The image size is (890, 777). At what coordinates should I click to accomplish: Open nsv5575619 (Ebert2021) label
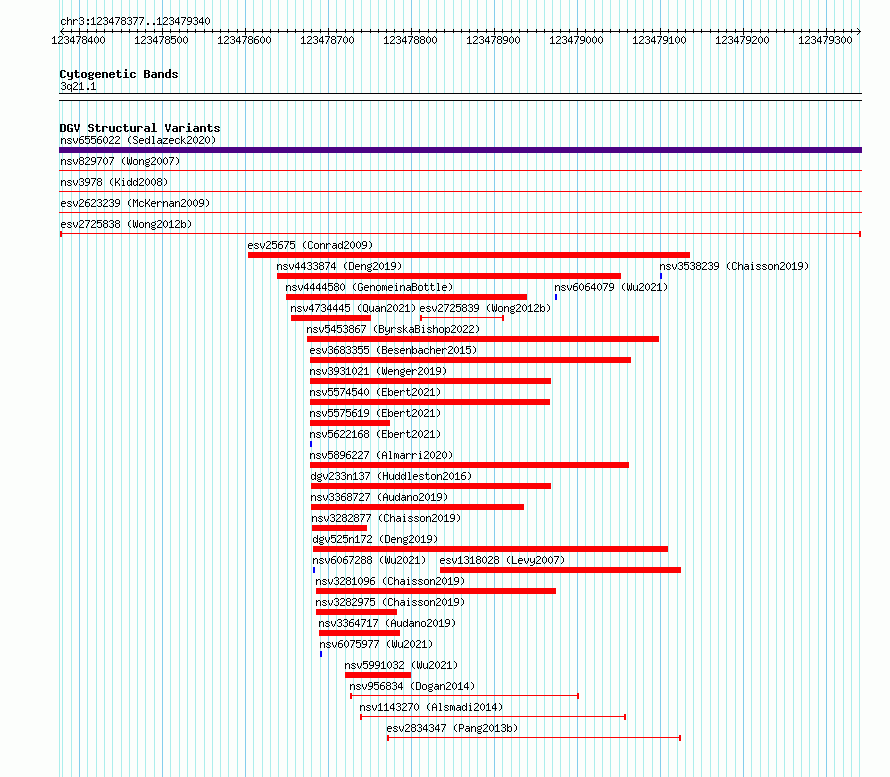click(x=375, y=413)
